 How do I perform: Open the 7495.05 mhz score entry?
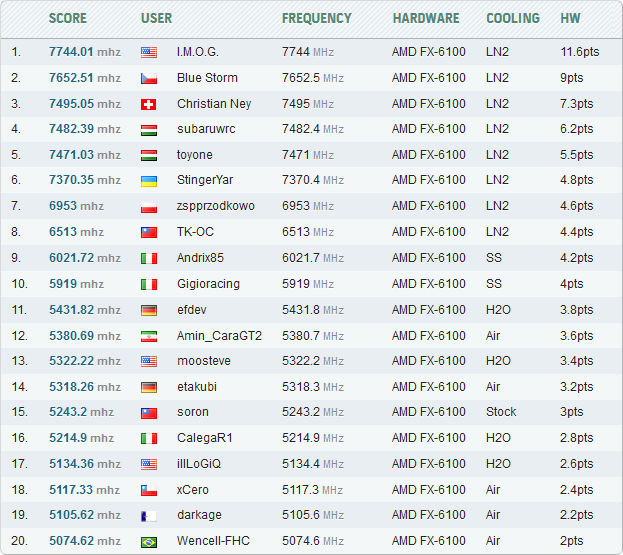[x=85, y=104]
